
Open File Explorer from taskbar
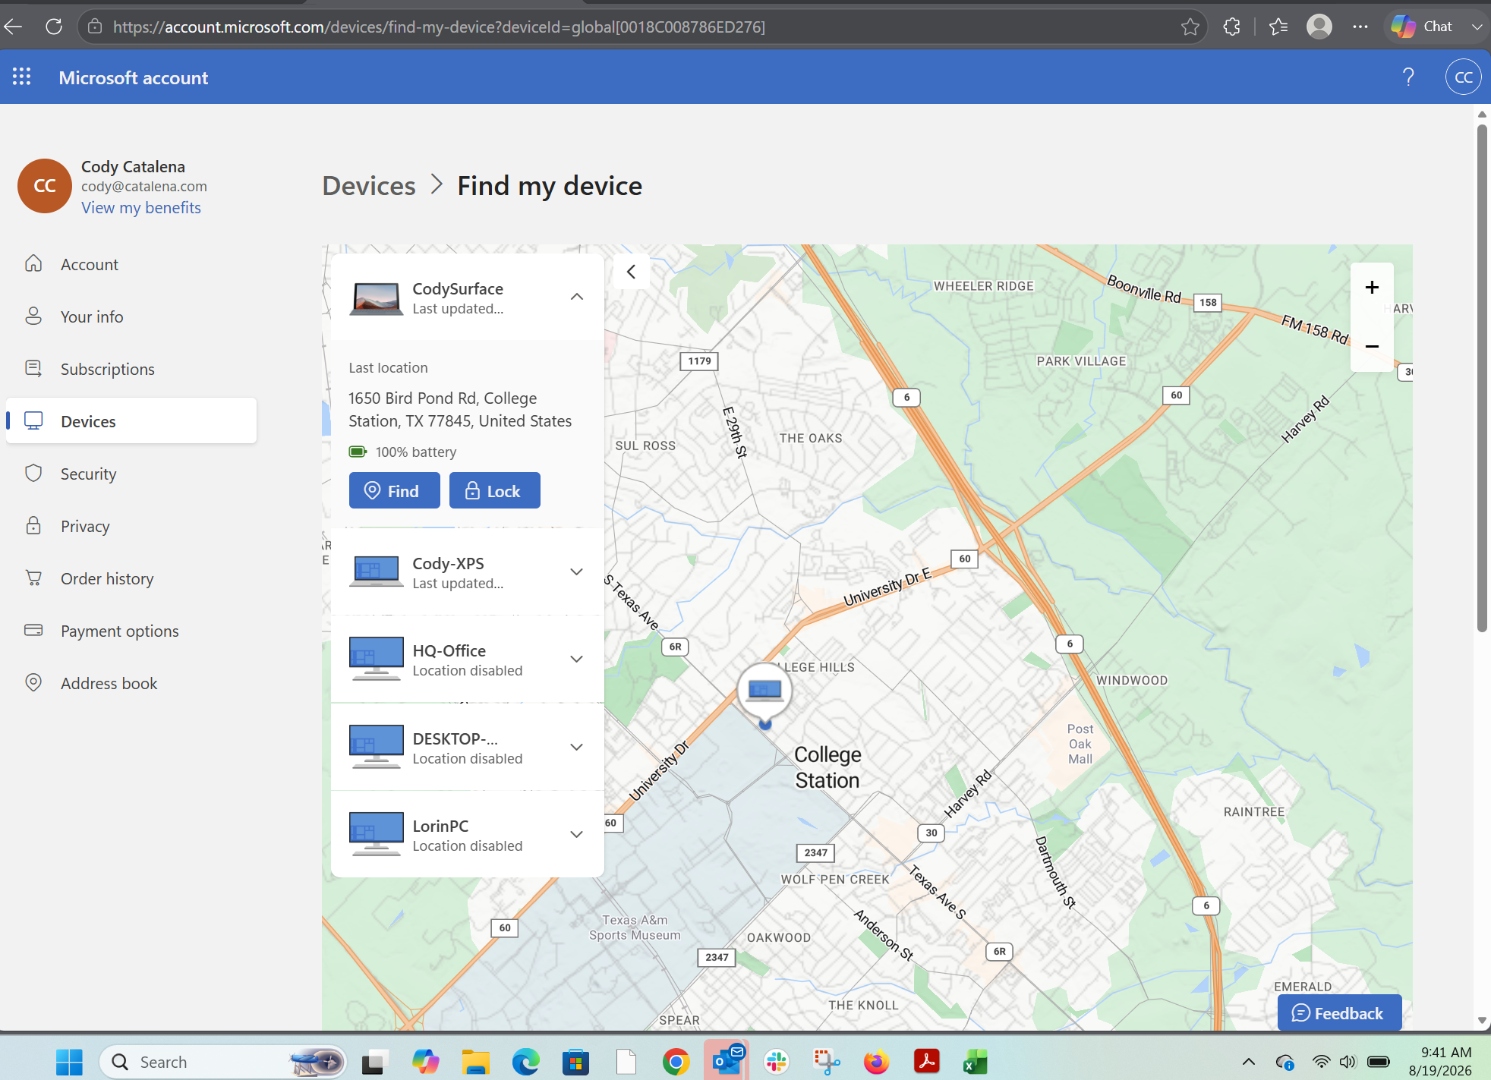(x=475, y=1062)
